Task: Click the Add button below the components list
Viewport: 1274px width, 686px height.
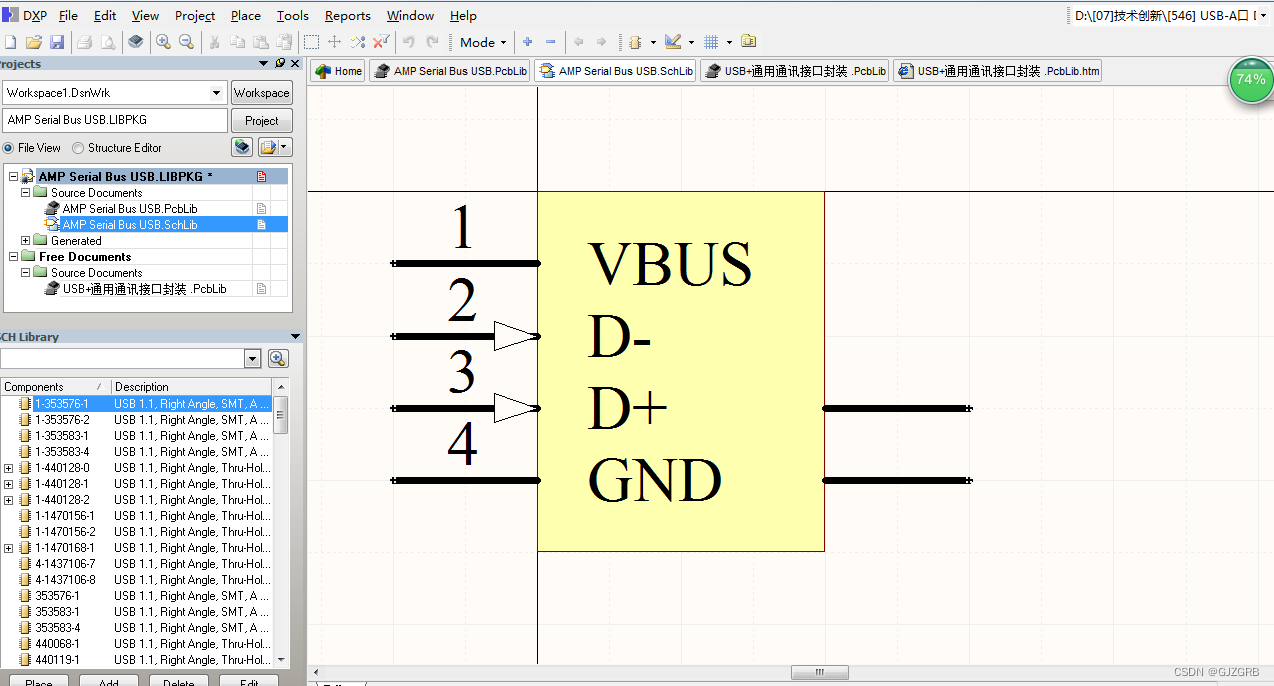Action: (x=109, y=681)
